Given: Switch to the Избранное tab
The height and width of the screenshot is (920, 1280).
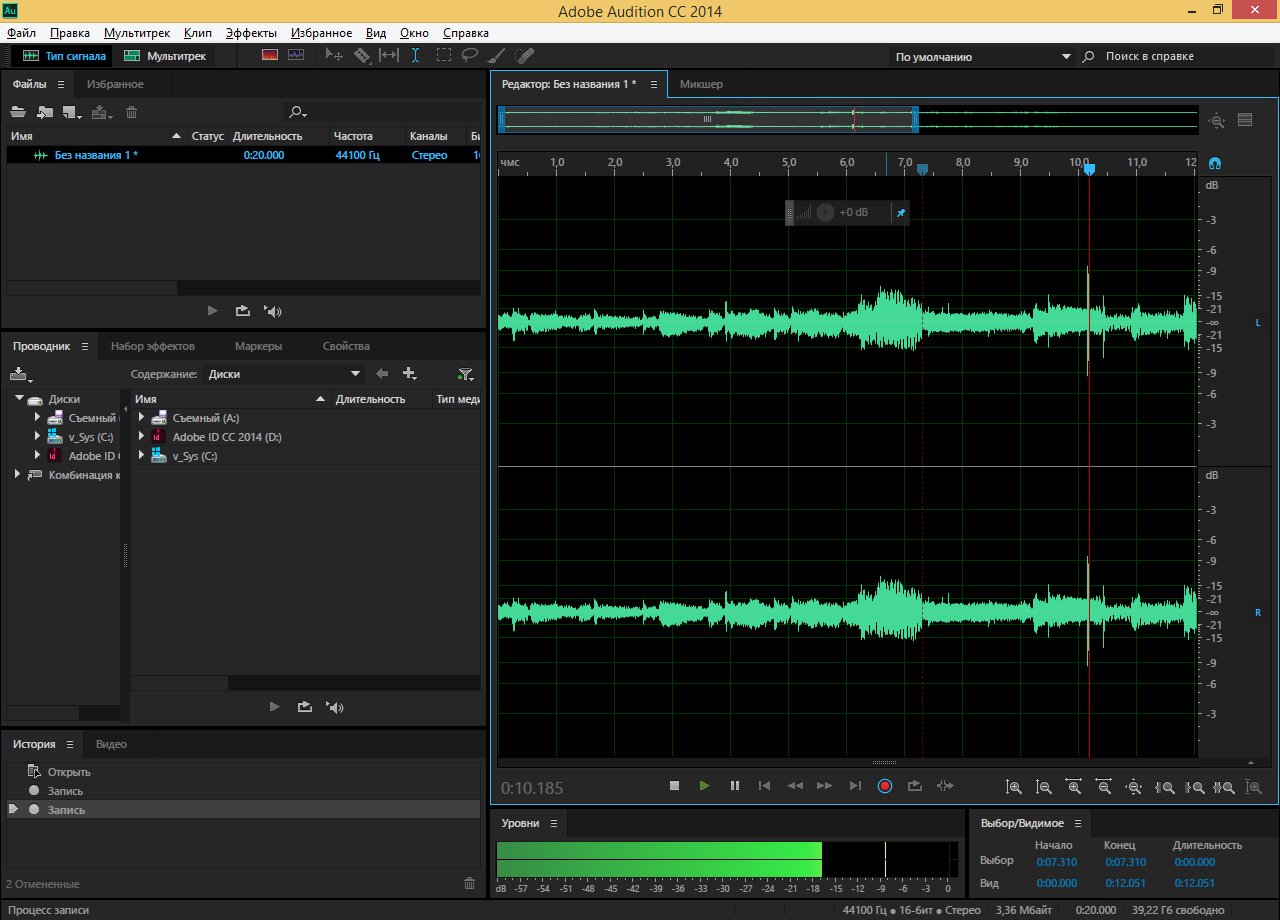Looking at the screenshot, I should tap(115, 84).
